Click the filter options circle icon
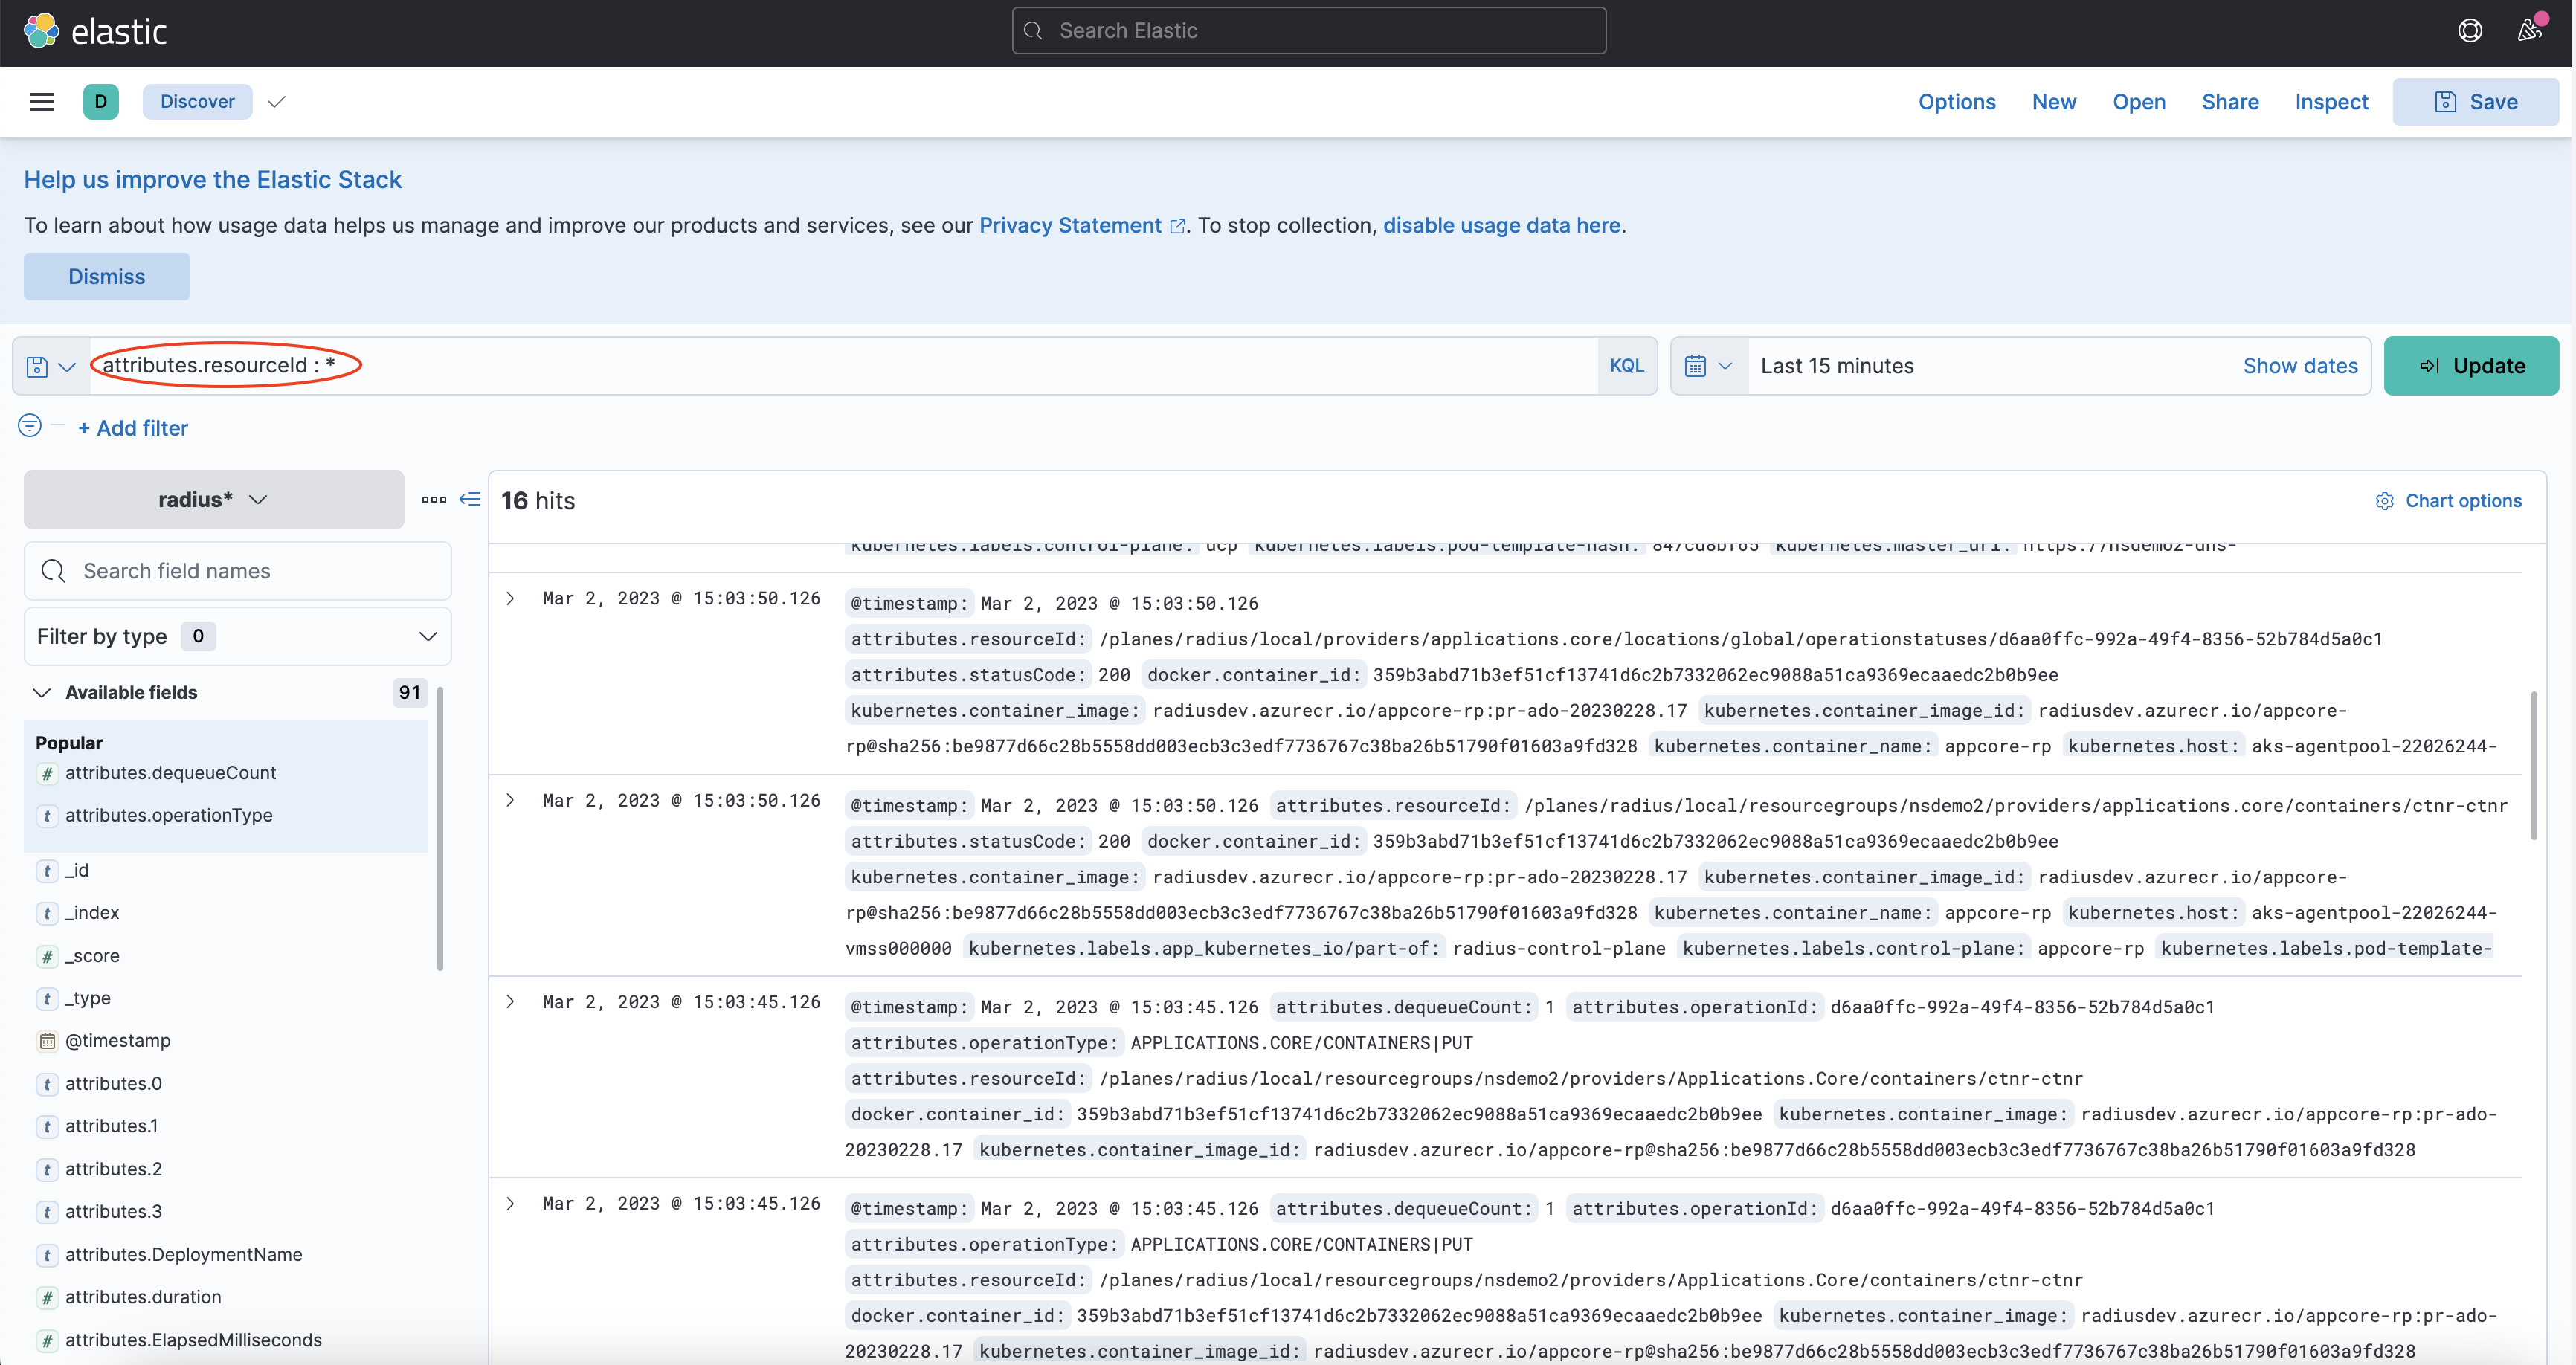 (x=30, y=426)
